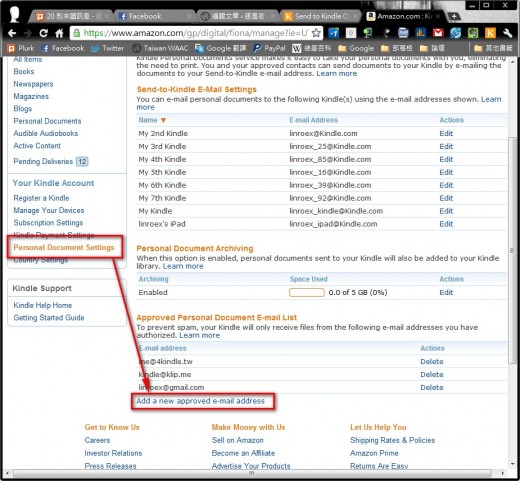Switch to the Send to Kindle tab
Screen dimensions: 520x481
point(321,16)
